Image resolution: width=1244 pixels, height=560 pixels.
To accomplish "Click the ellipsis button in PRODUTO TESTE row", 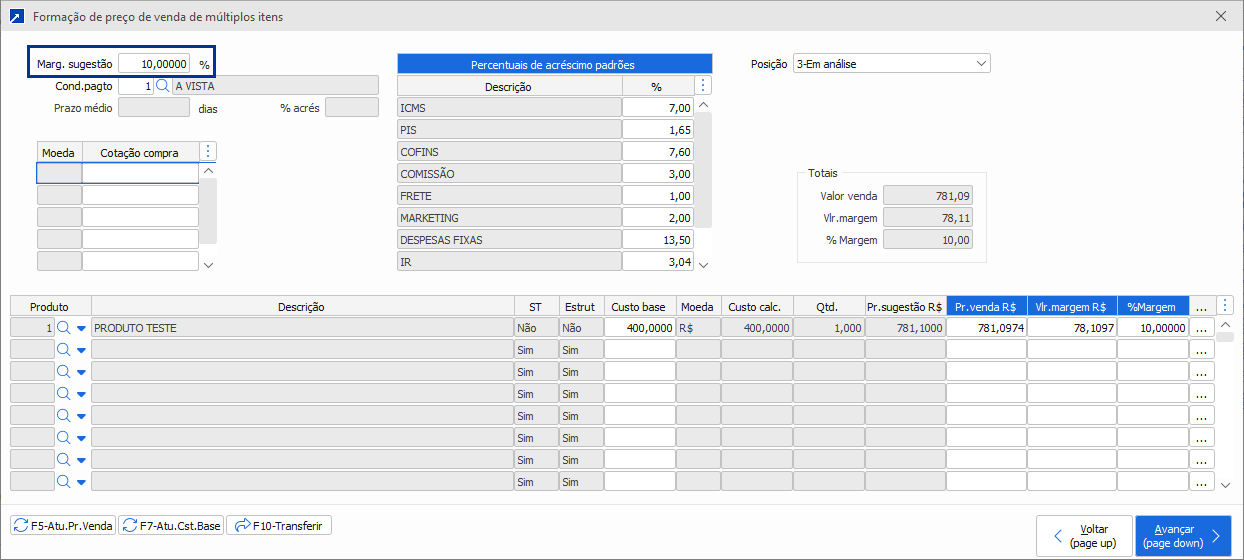I will coord(1201,328).
